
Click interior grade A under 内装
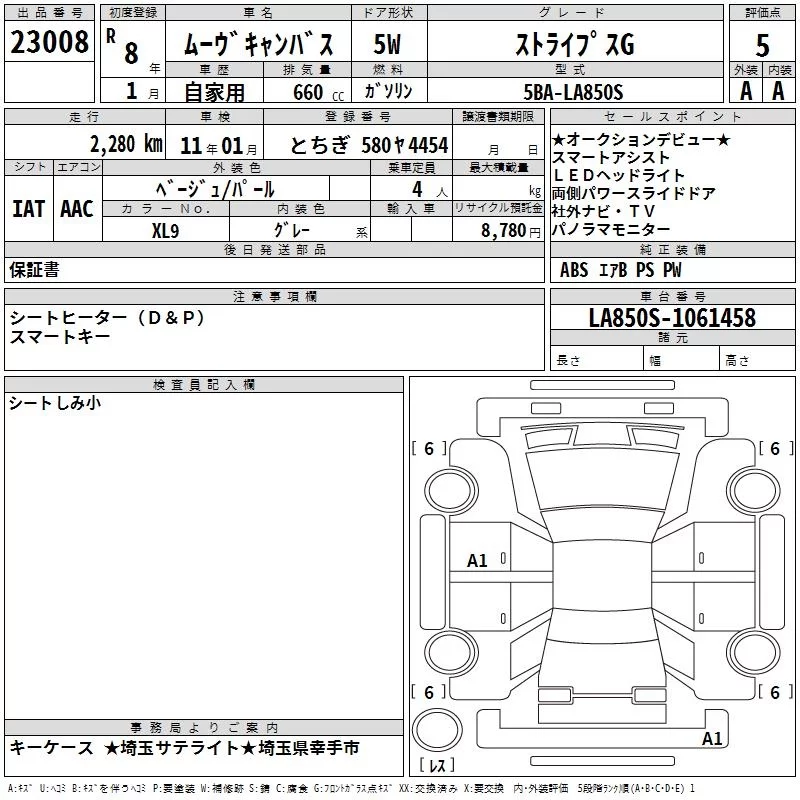[x=778, y=91]
